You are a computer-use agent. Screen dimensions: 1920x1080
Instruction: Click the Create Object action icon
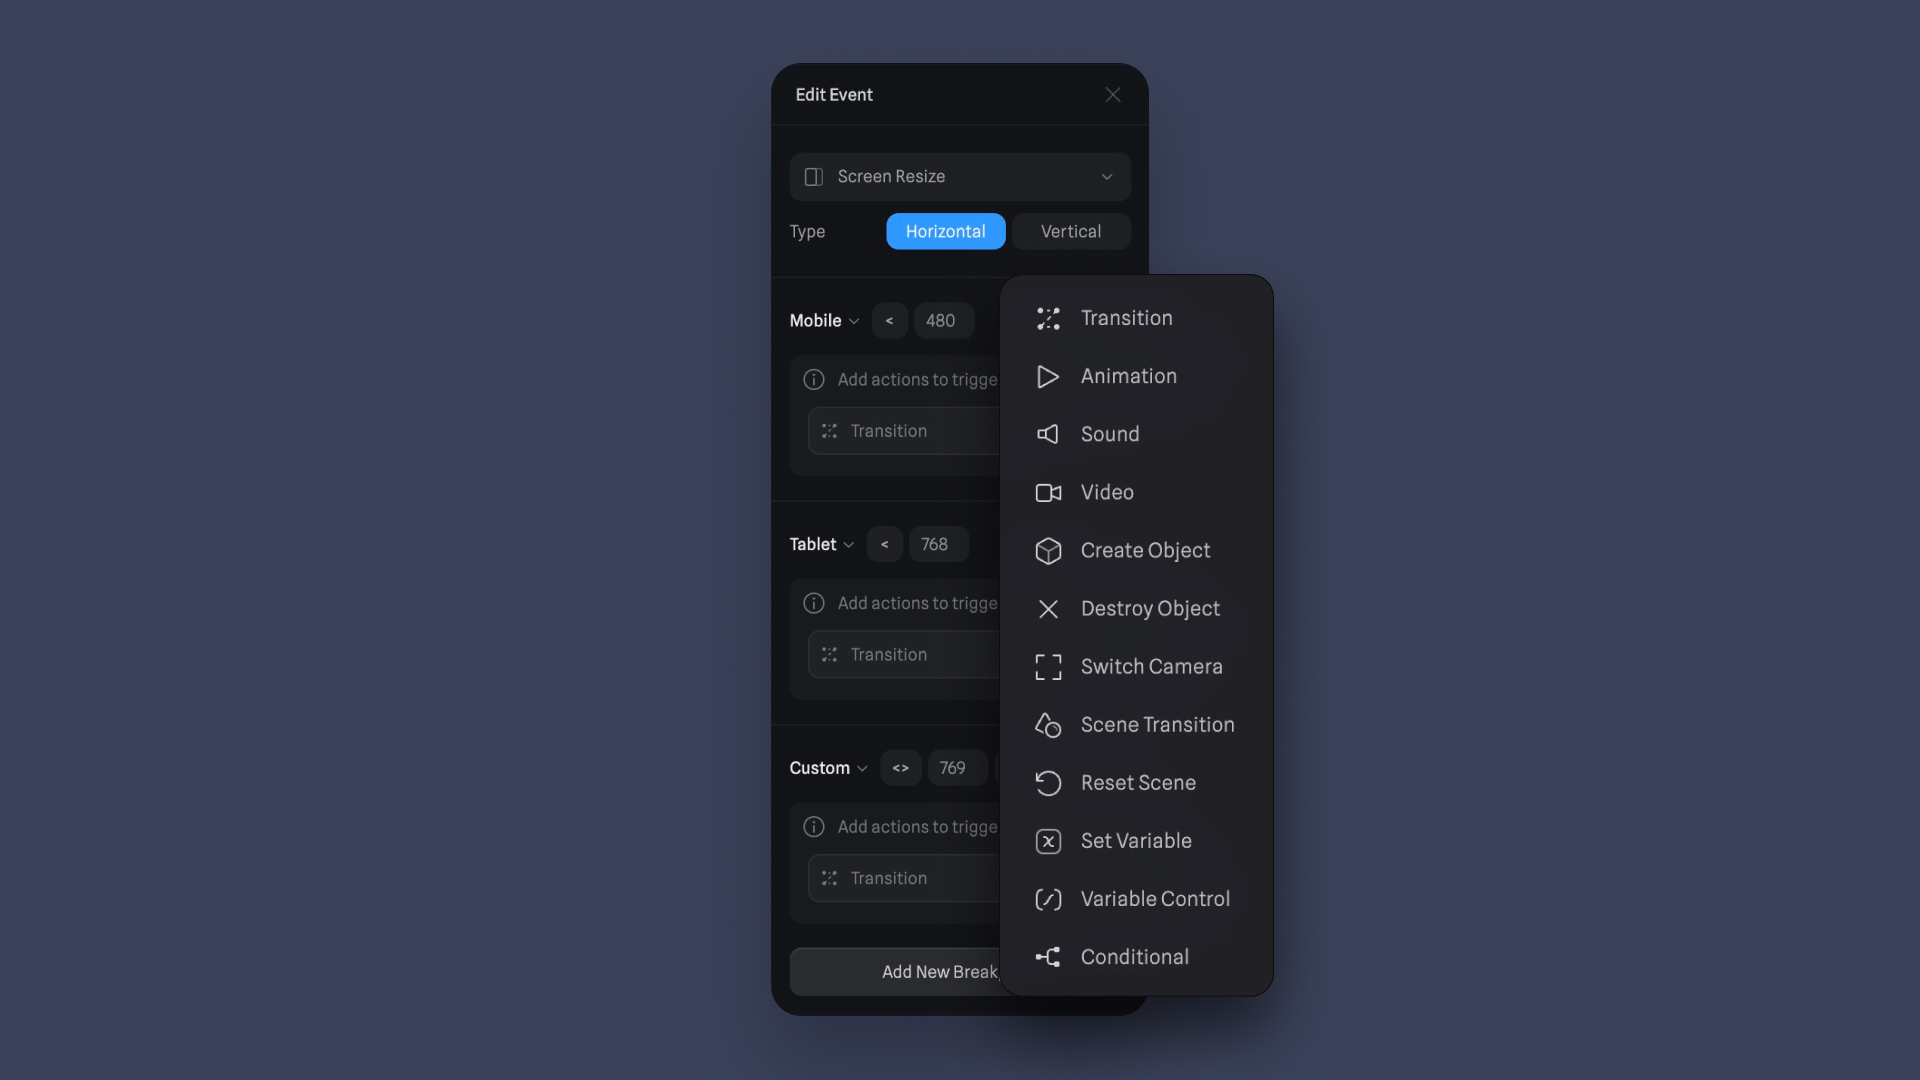[x=1047, y=551]
